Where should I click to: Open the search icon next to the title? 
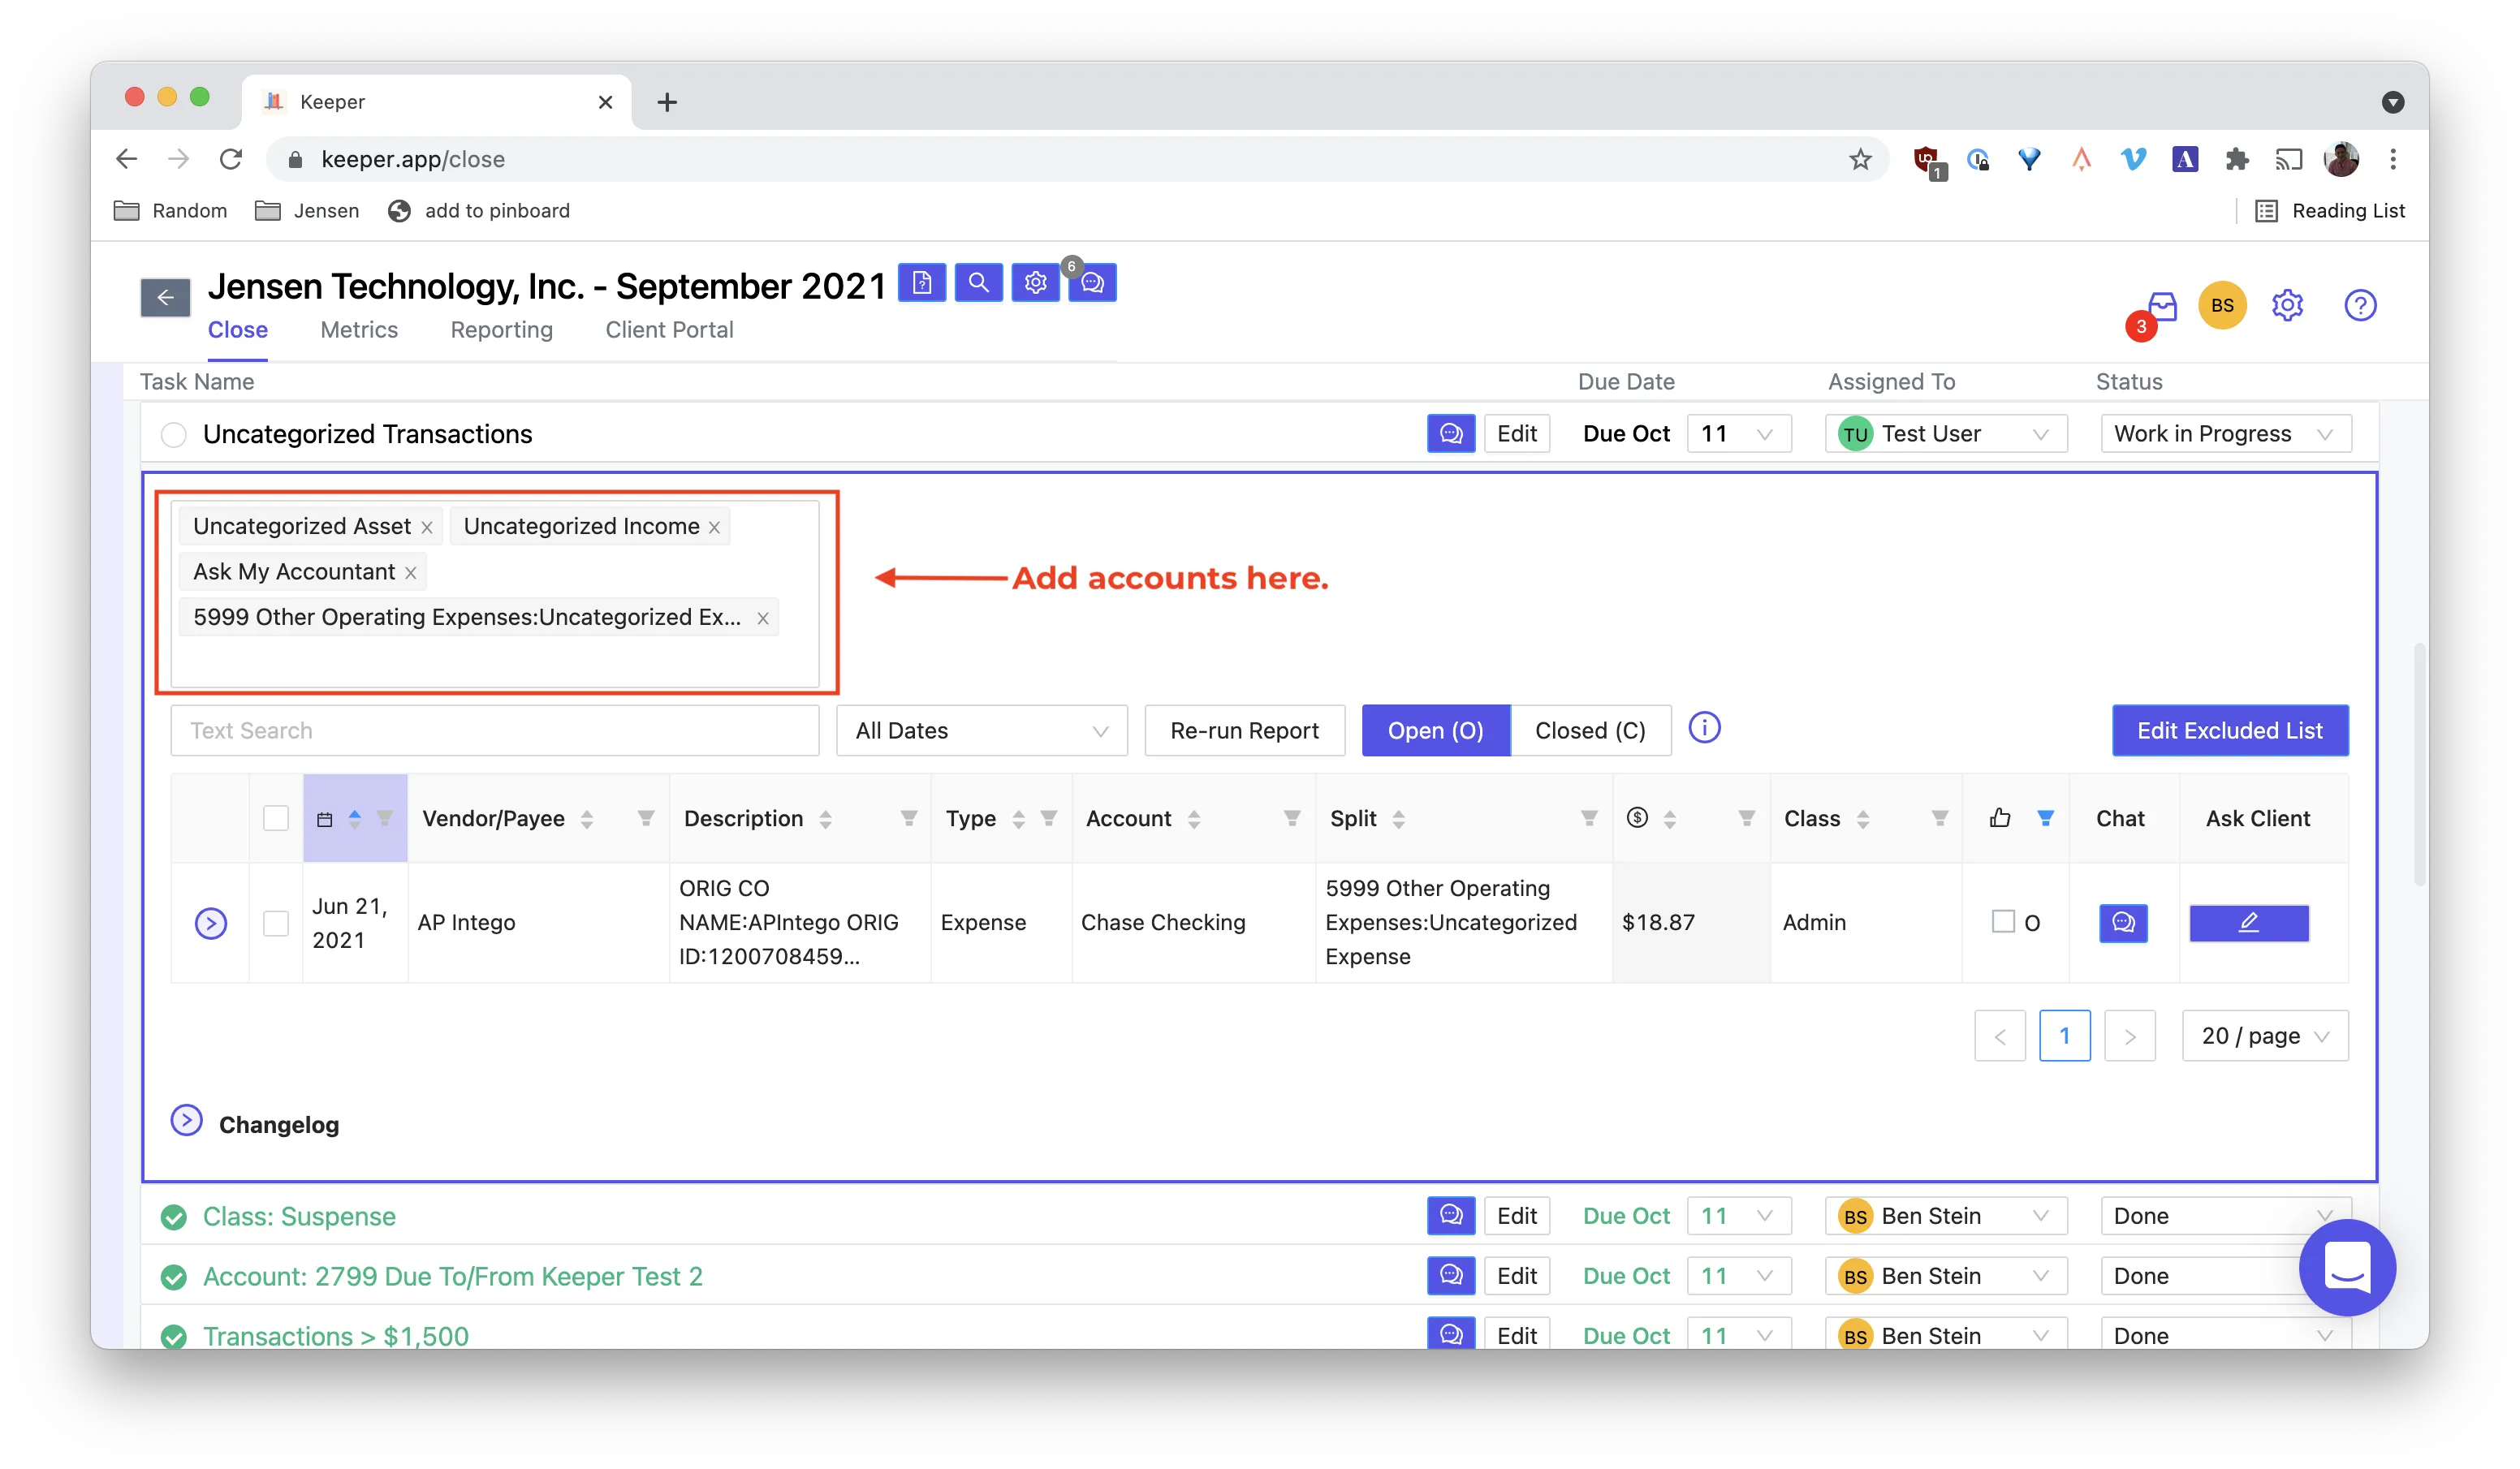coord(978,283)
